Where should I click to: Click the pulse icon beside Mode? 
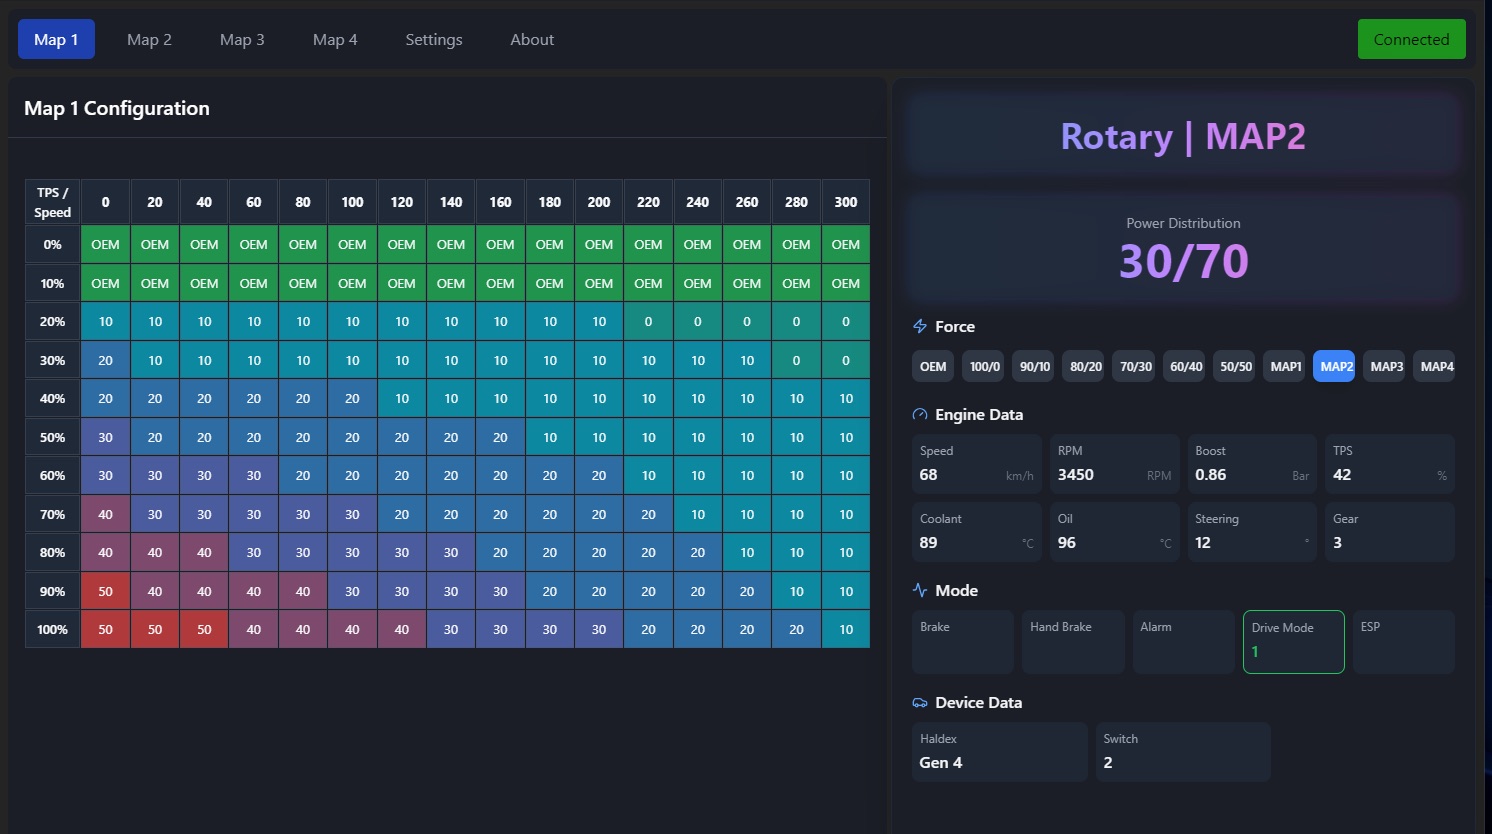pos(920,590)
